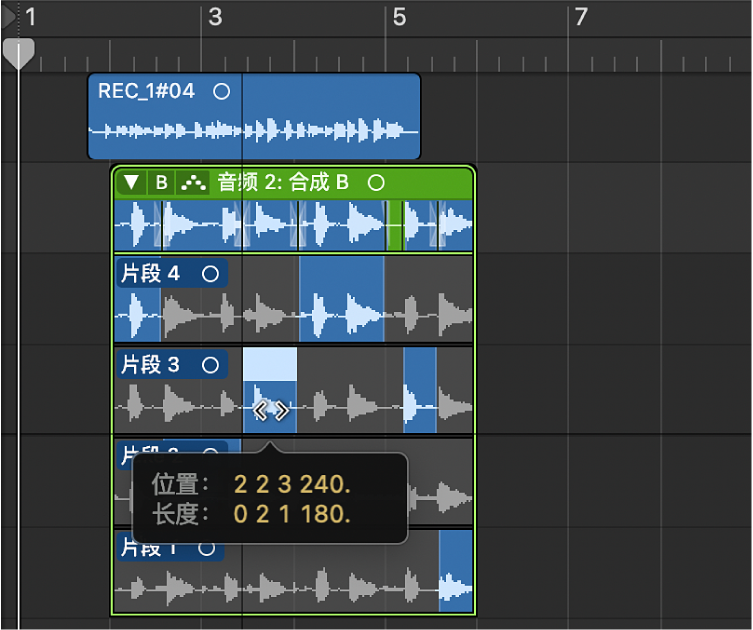Collapse the take folder with the disclosure triangle
Viewport: 753px width, 630px height.
click(x=131, y=183)
